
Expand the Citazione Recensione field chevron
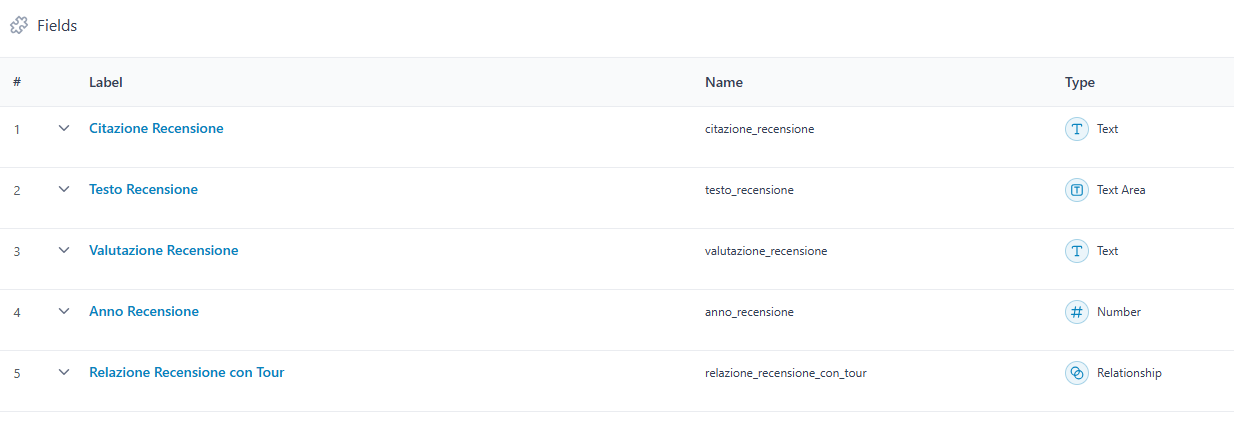tap(64, 129)
